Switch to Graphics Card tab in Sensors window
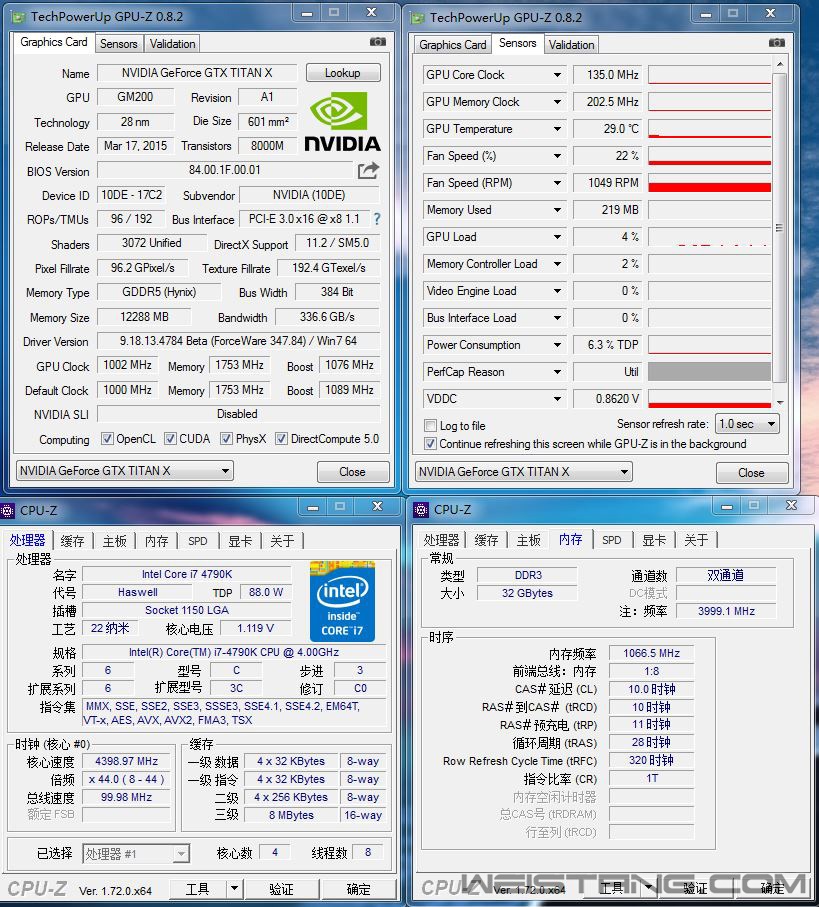Viewport: 819px width, 907px height. [452, 45]
